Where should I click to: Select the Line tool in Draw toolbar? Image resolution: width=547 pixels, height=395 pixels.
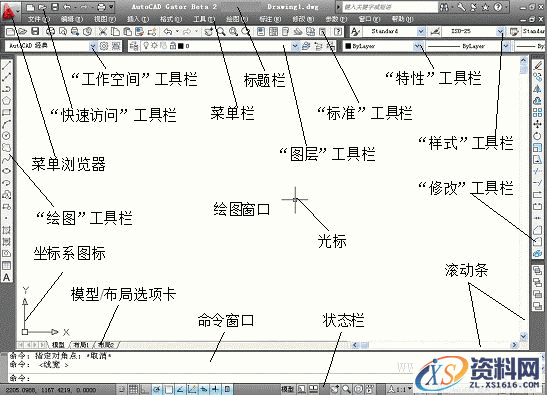(7, 65)
